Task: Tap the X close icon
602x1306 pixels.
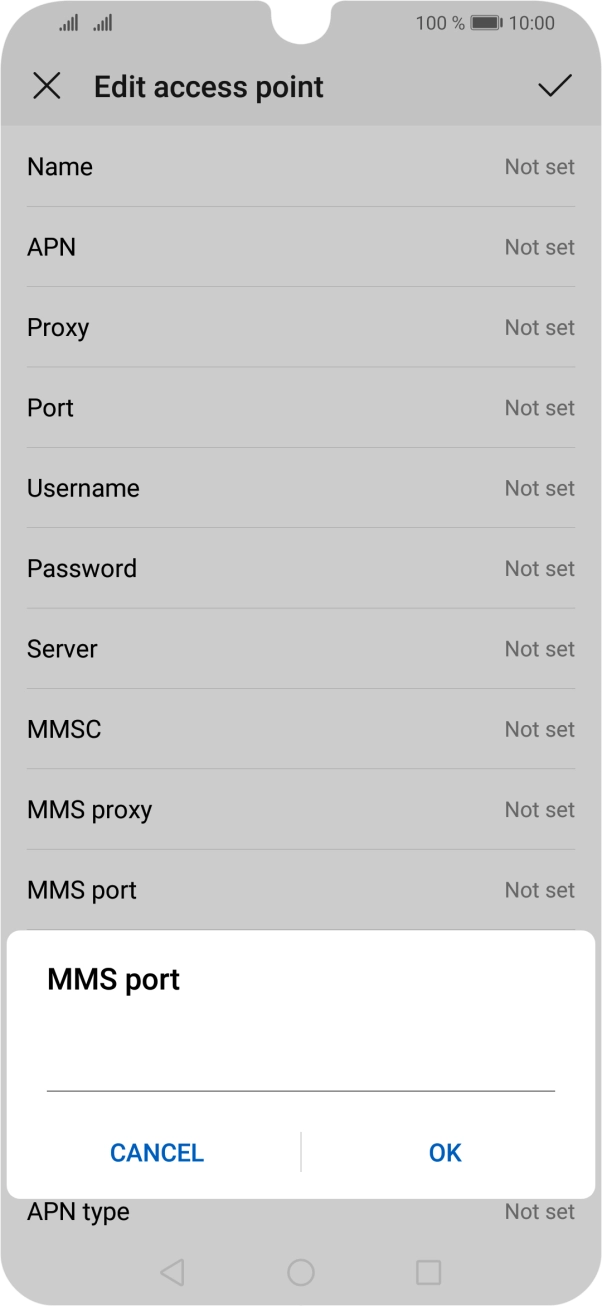Action: [x=47, y=87]
